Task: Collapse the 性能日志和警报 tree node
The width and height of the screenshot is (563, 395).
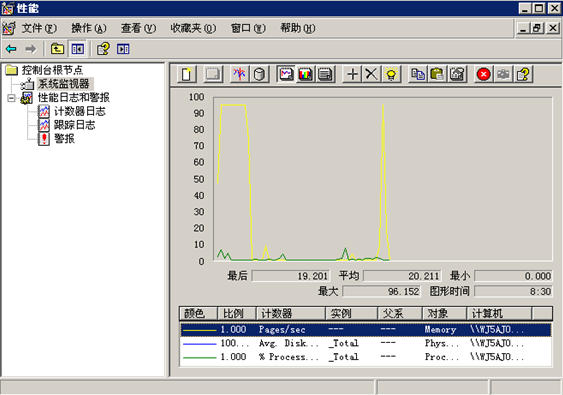Action: pos(11,98)
